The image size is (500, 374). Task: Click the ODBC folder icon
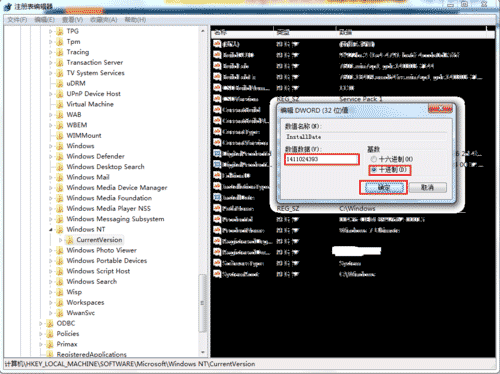pyautogui.click(x=50, y=323)
